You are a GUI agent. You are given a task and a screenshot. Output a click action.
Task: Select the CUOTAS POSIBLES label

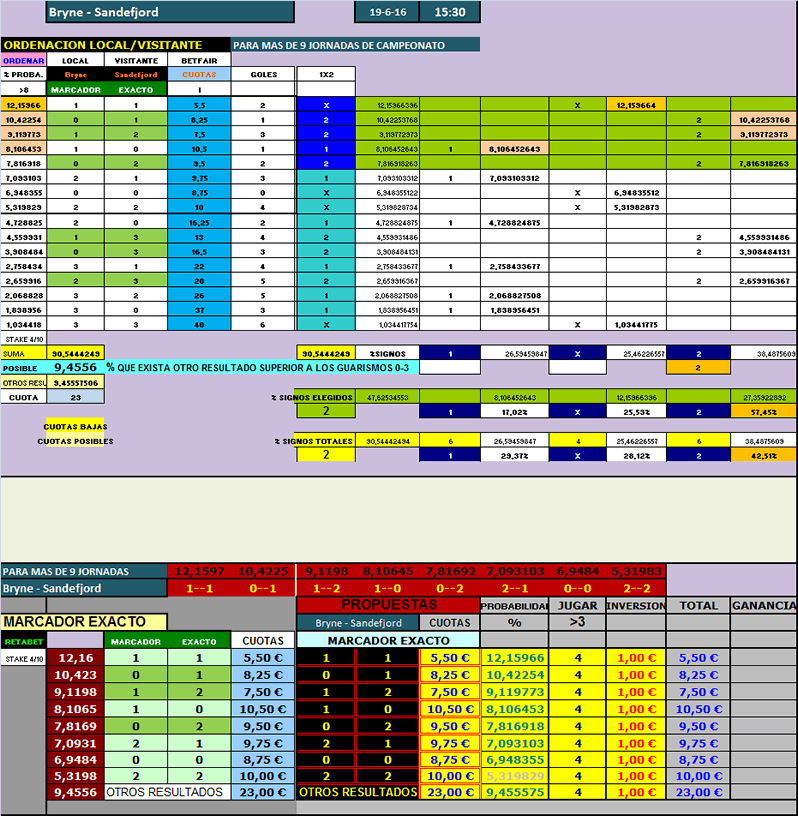click(75, 441)
